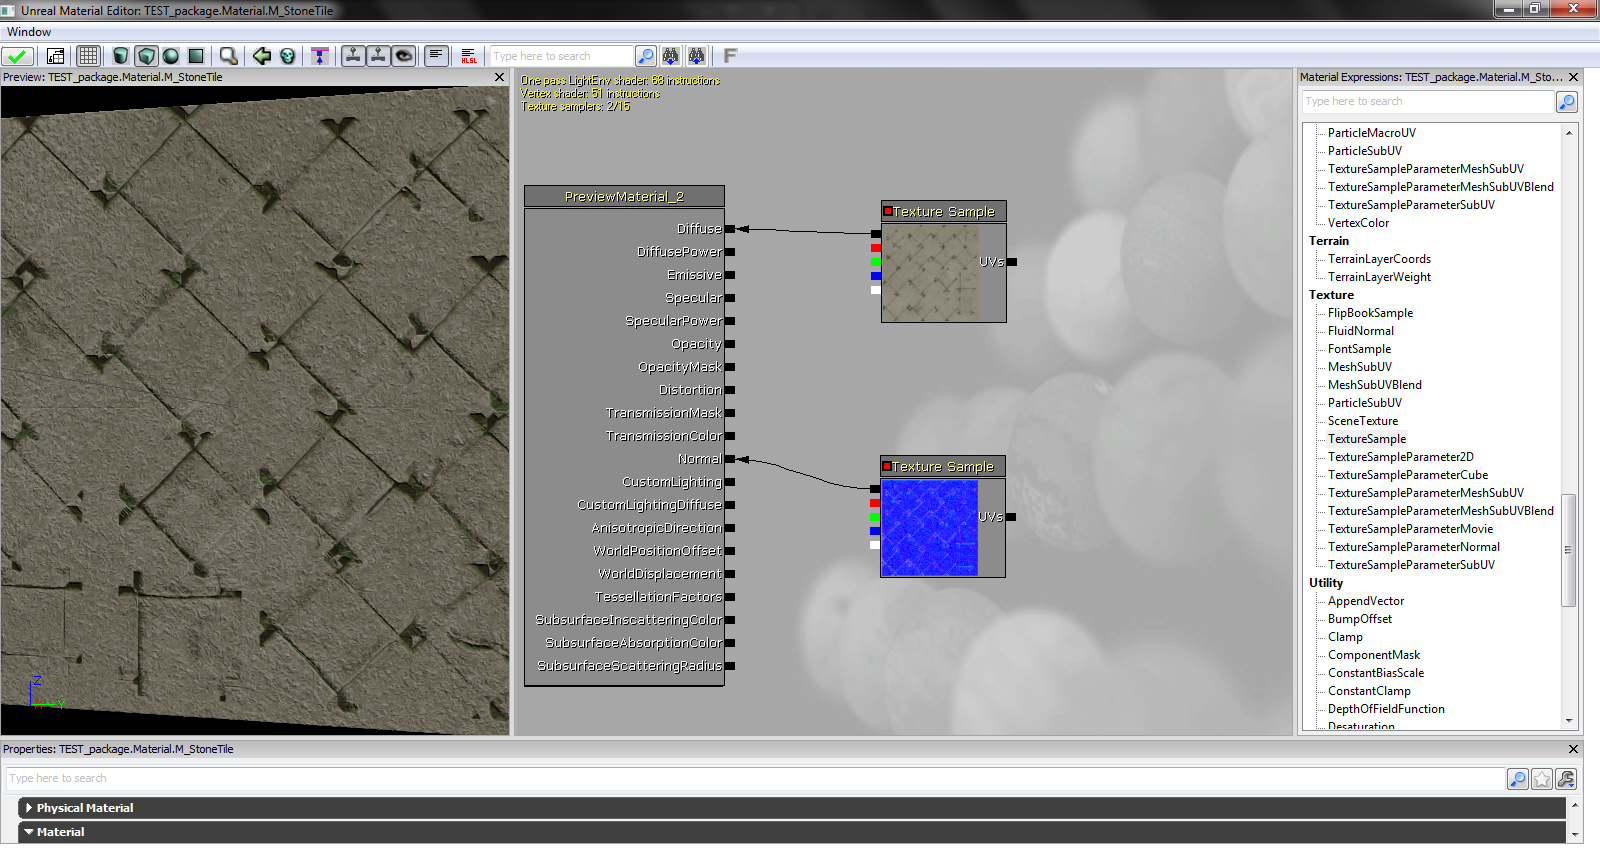
Task: Apply changes with the green checkmark button
Action: pyautogui.click(x=17, y=56)
